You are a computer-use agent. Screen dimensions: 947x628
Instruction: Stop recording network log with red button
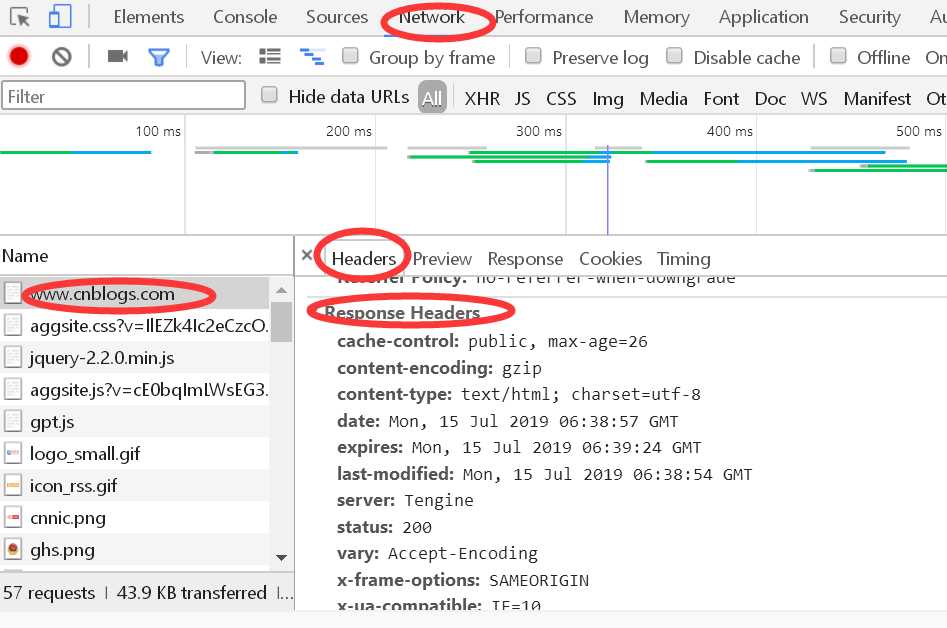click(x=19, y=57)
